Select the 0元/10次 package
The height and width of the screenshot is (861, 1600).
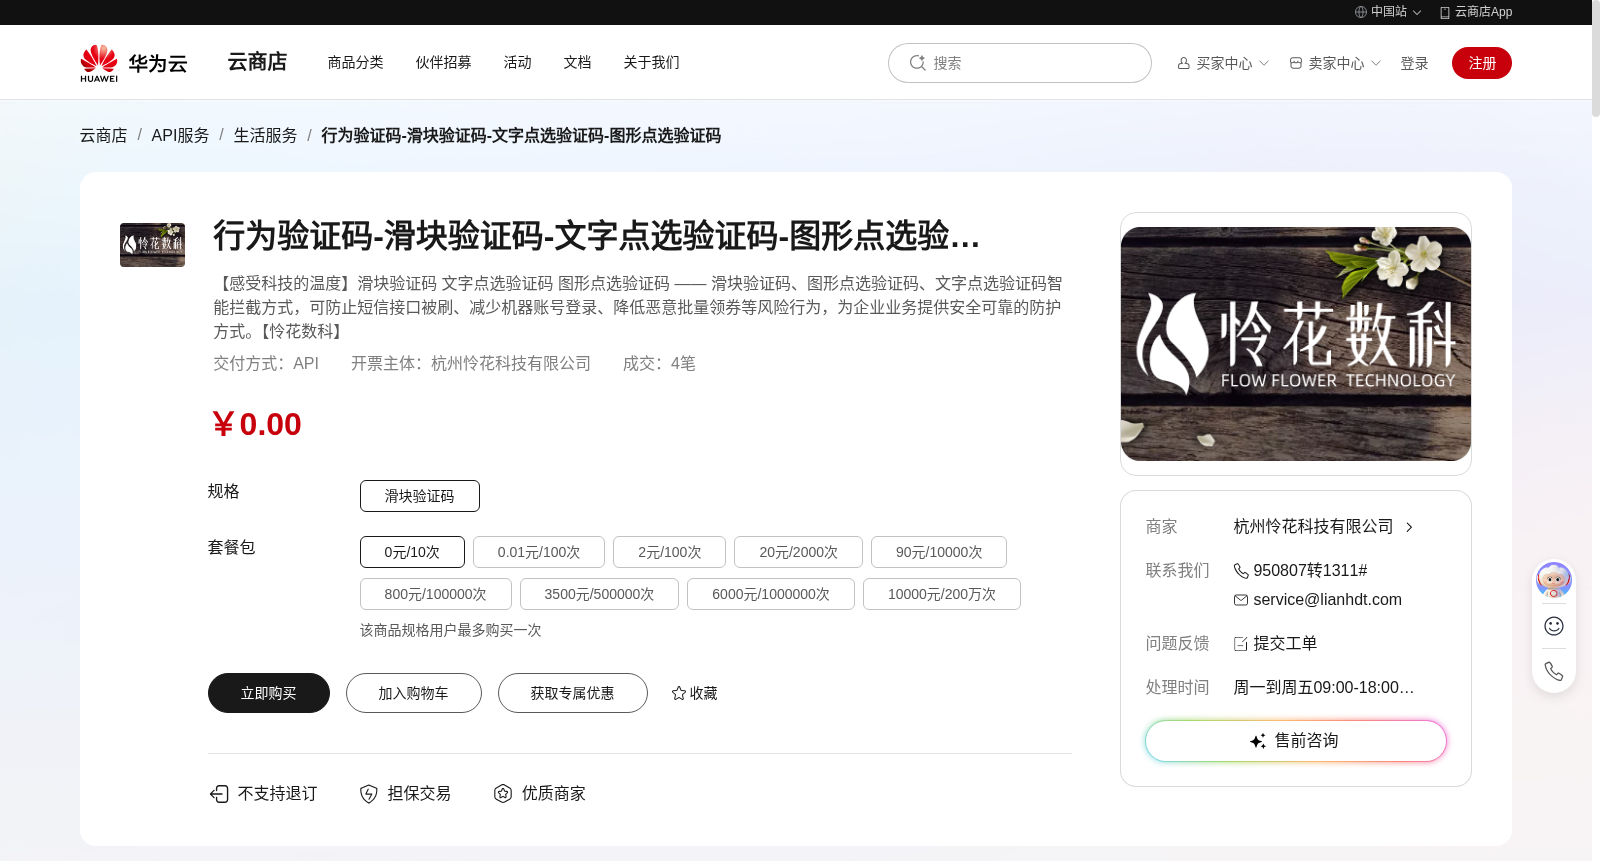[412, 552]
